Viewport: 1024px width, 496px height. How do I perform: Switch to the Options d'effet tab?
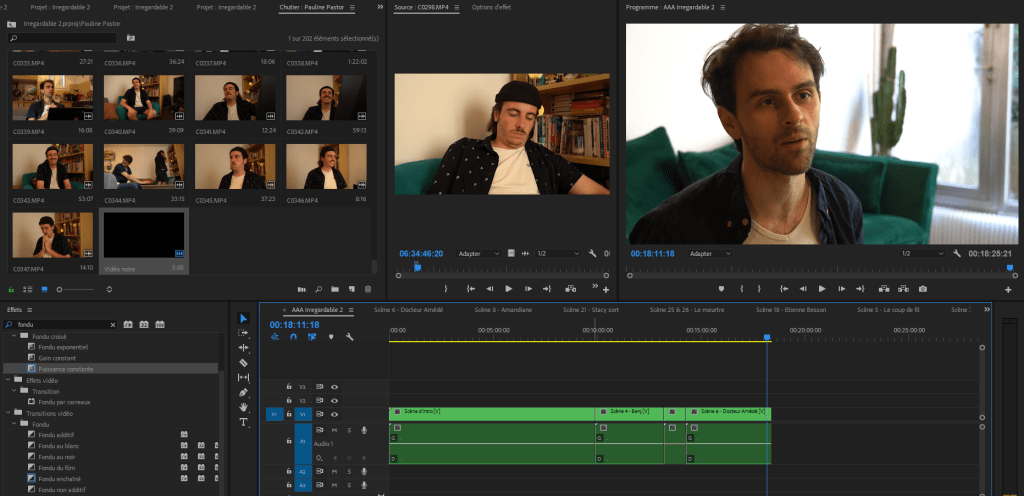[492, 7]
